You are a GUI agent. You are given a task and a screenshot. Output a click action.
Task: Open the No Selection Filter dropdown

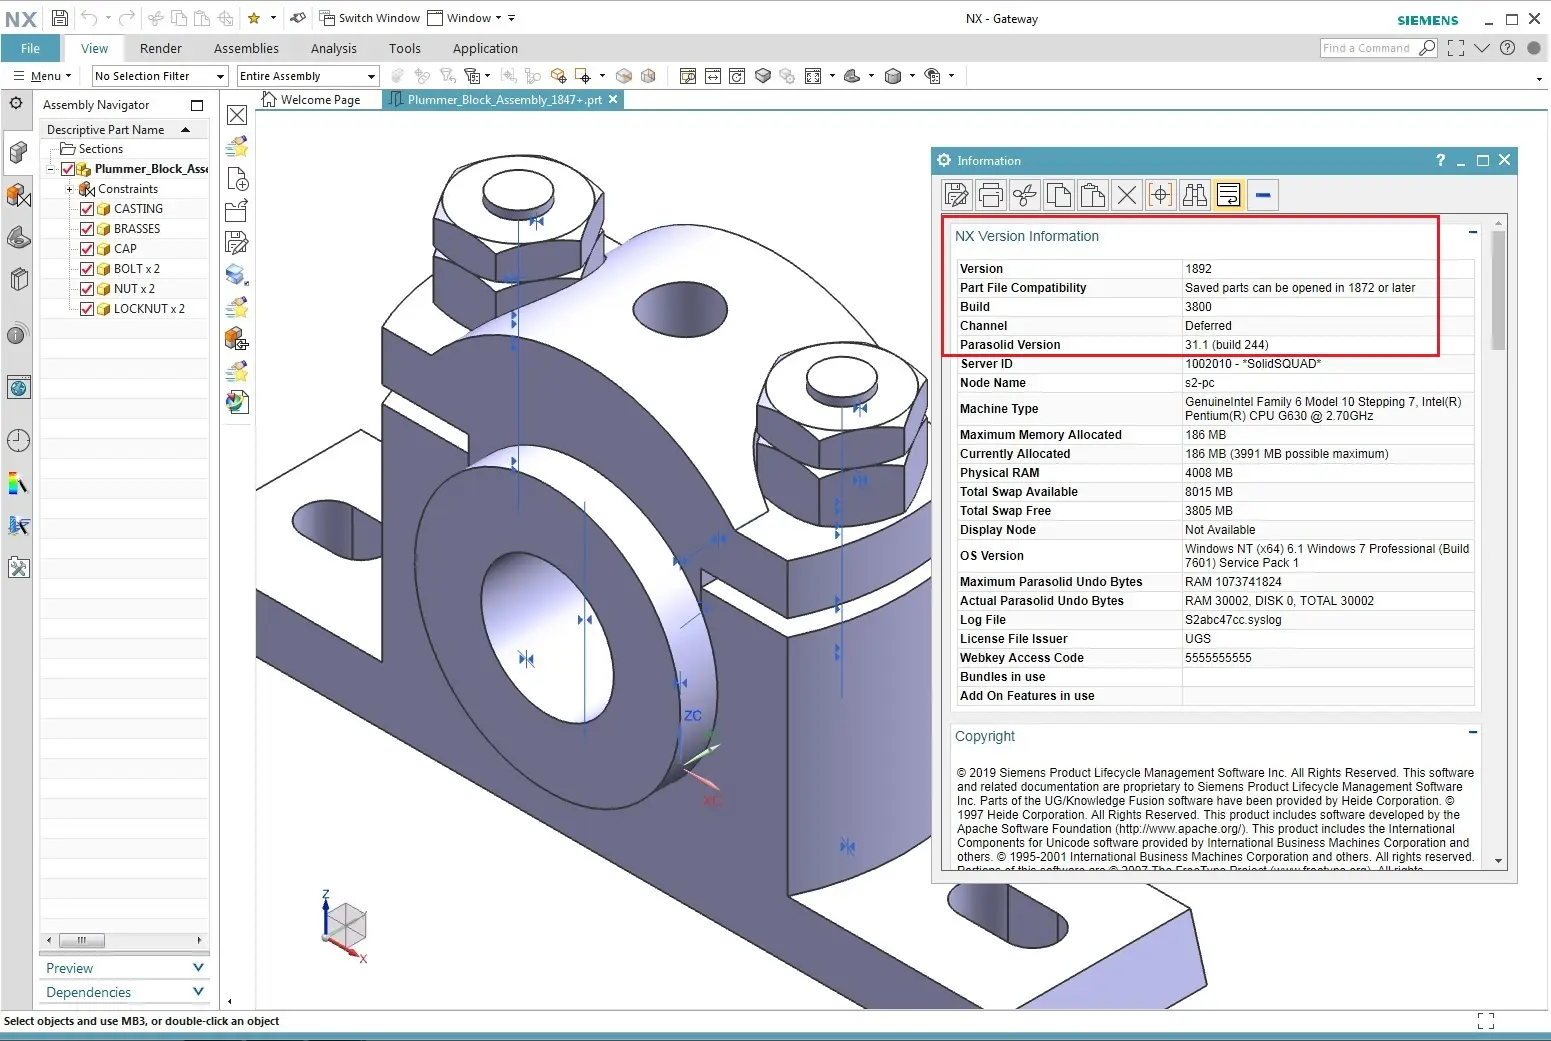pyautogui.click(x=221, y=75)
